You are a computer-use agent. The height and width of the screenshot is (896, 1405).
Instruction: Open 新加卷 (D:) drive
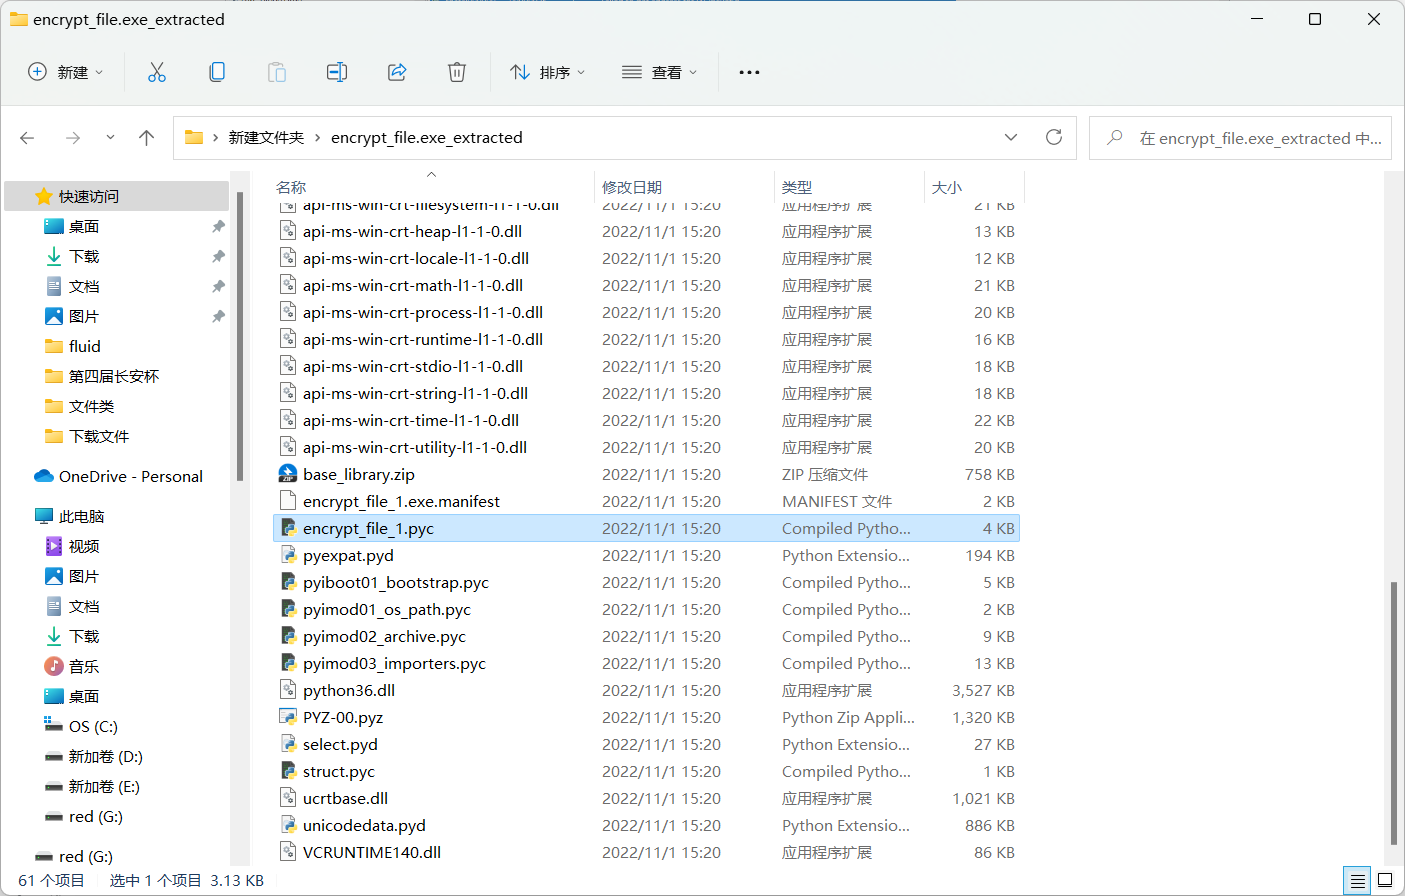pyautogui.click(x=106, y=756)
